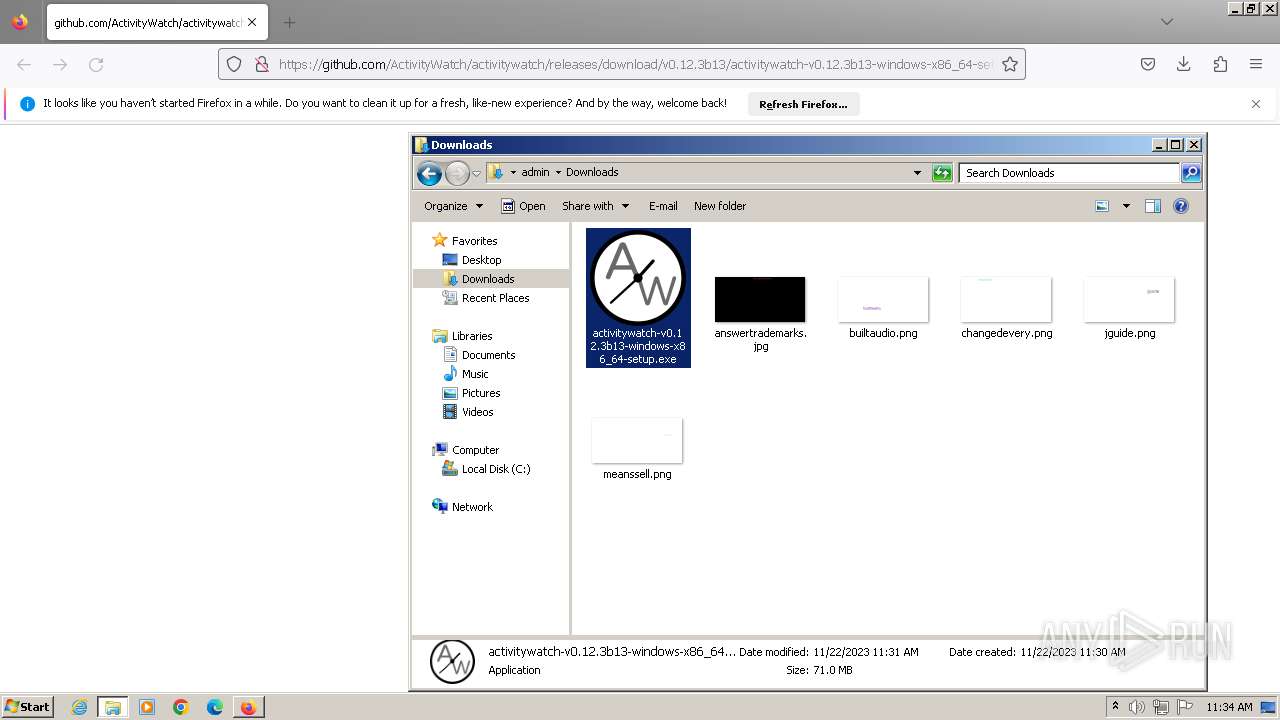Select activitywatch setup exe file
Viewport: 1280px width, 720px height.
pos(638,298)
